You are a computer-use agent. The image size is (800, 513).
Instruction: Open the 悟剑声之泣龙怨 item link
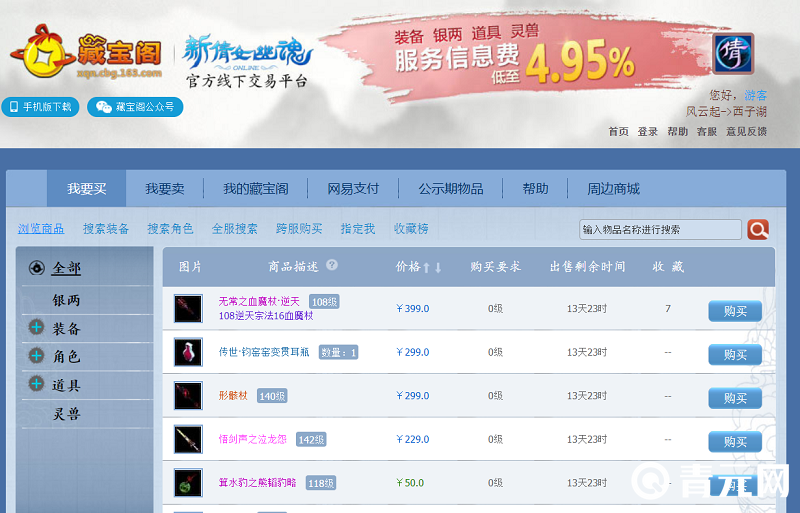(x=253, y=439)
